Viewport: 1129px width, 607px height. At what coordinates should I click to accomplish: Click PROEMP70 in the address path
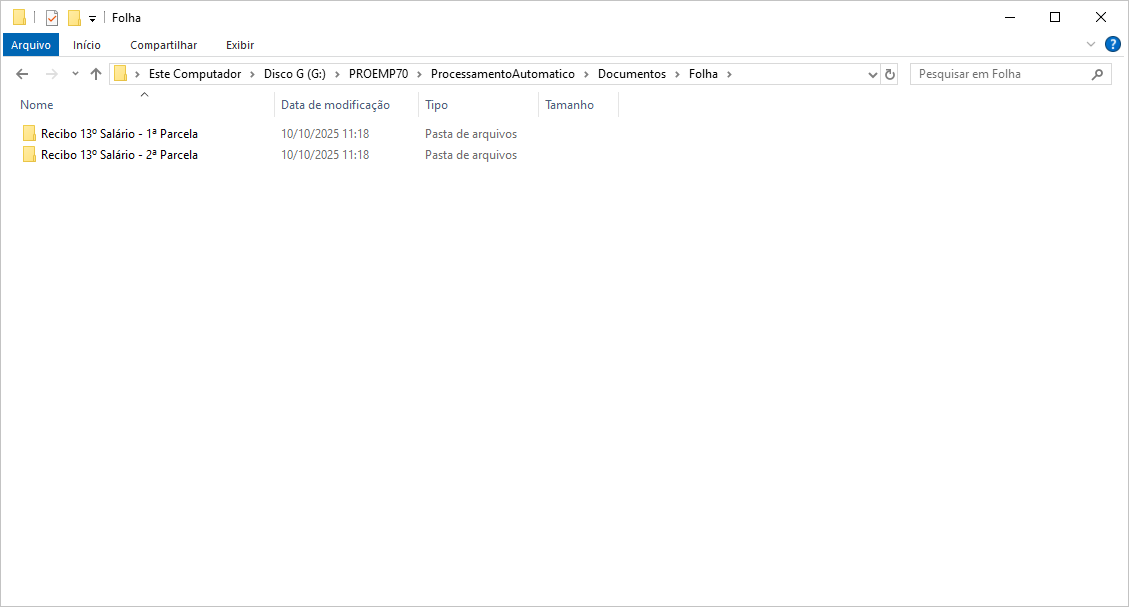[x=378, y=74]
